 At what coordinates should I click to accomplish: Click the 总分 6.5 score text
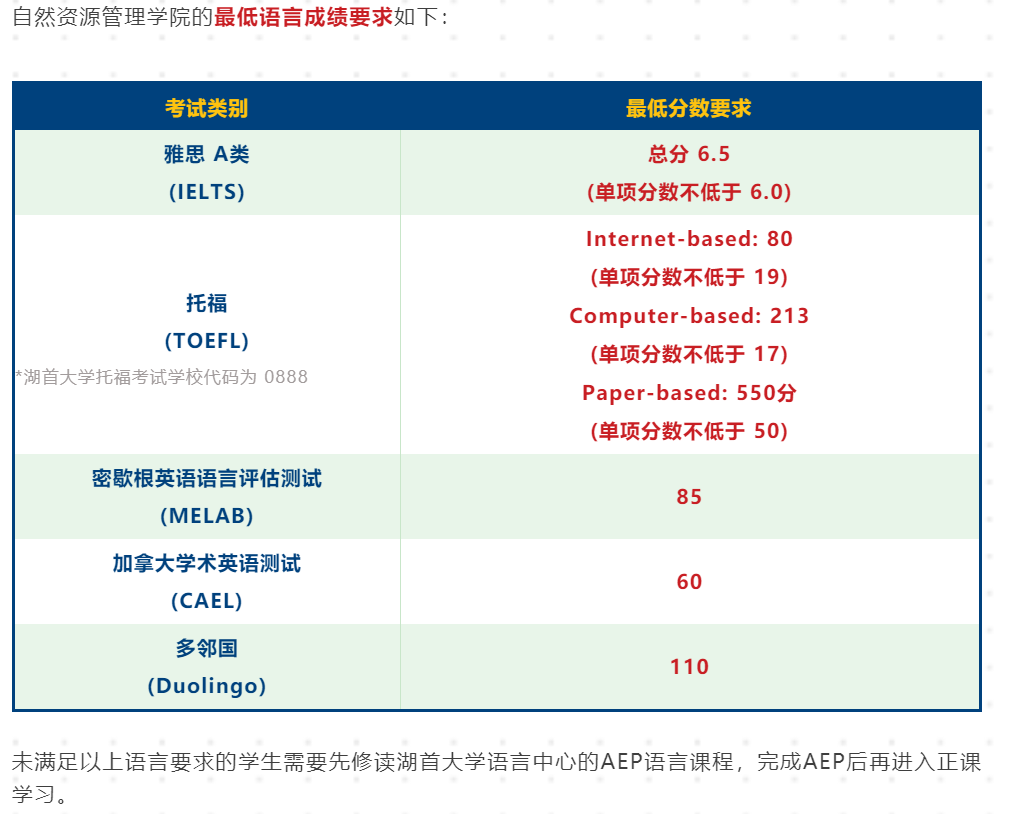tap(689, 154)
